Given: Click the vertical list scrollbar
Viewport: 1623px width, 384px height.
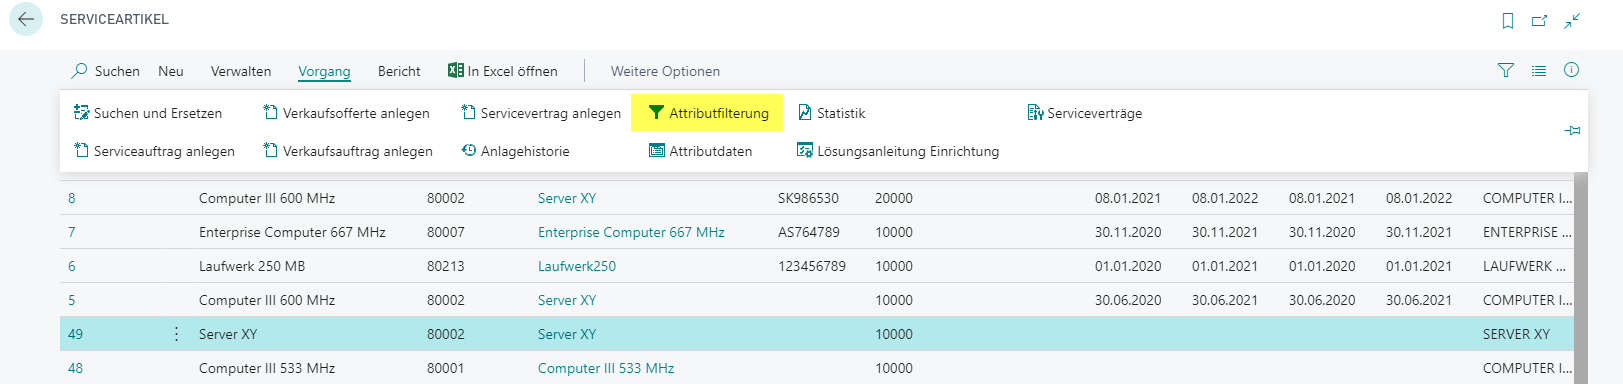Looking at the screenshot, I should tap(1581, 278).
